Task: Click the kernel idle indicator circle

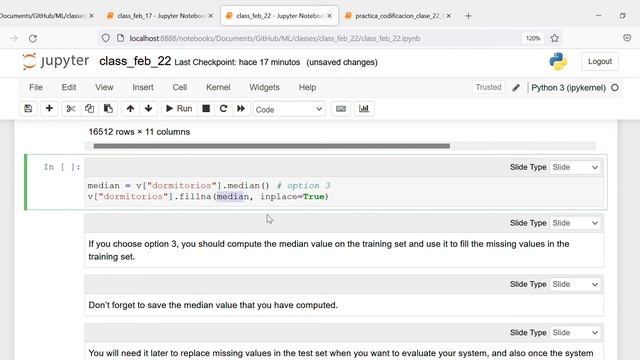Action: pos(615,88)
